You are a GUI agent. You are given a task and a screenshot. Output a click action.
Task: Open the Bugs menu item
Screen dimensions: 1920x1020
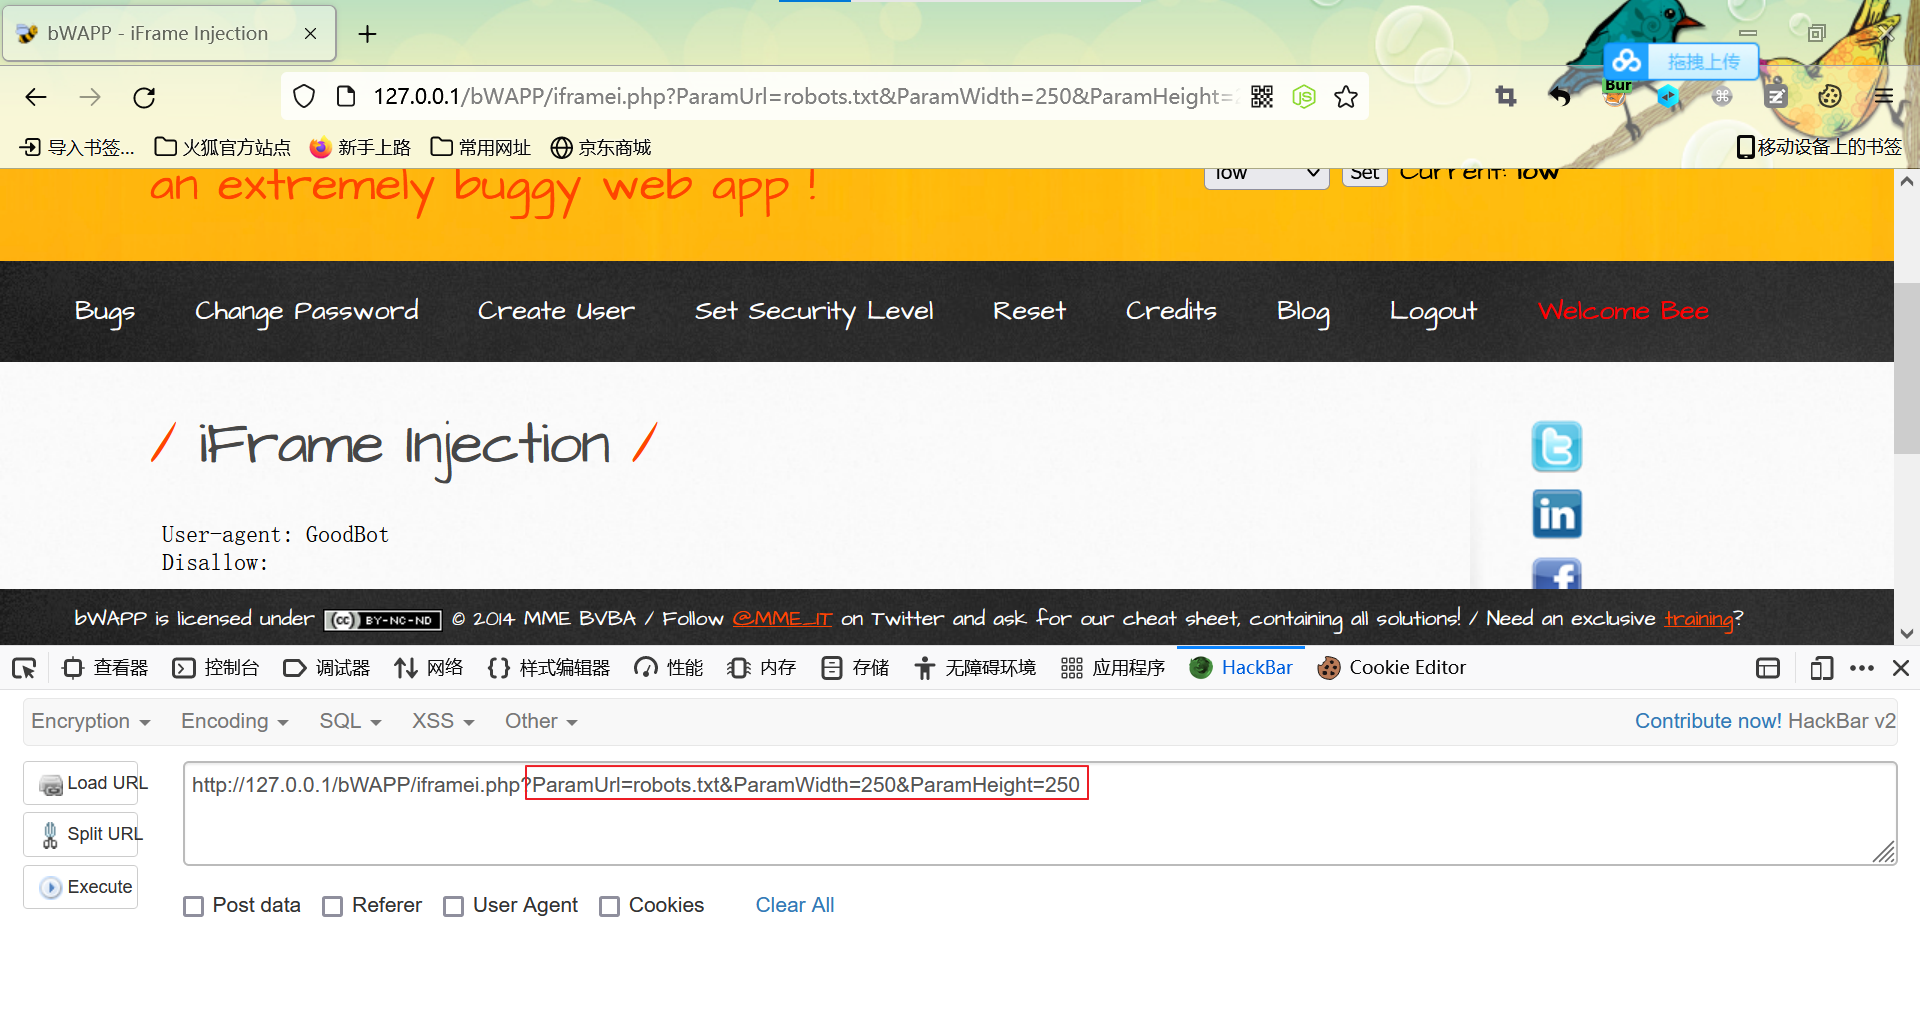click(105, 311)
